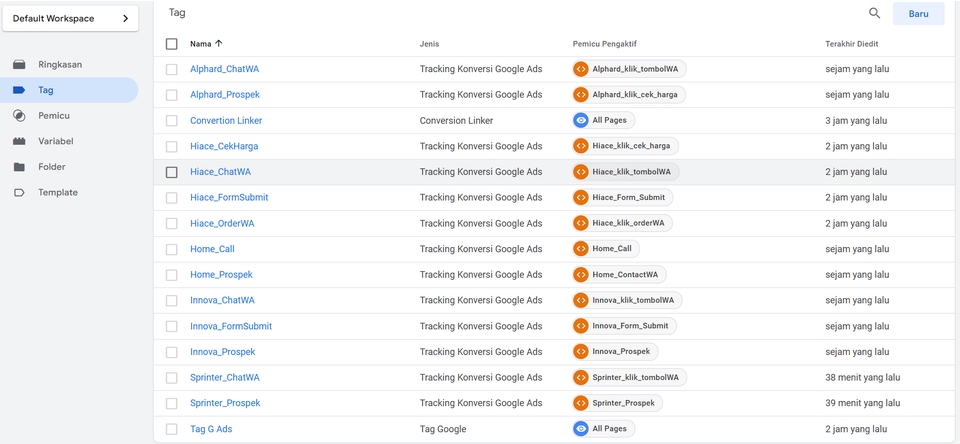The height and width of the screenshot is (444, 960).
Task: Sort tags by the Nama column arrow
Action: pyautogui.click(x=219, y=44)
